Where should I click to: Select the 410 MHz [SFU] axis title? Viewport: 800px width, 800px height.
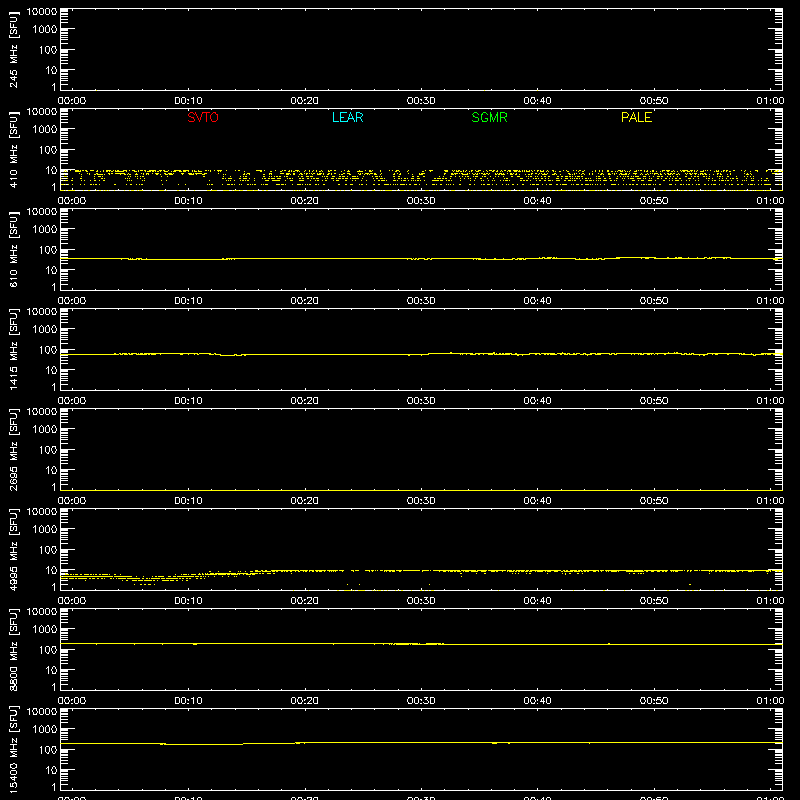(13, 150)
